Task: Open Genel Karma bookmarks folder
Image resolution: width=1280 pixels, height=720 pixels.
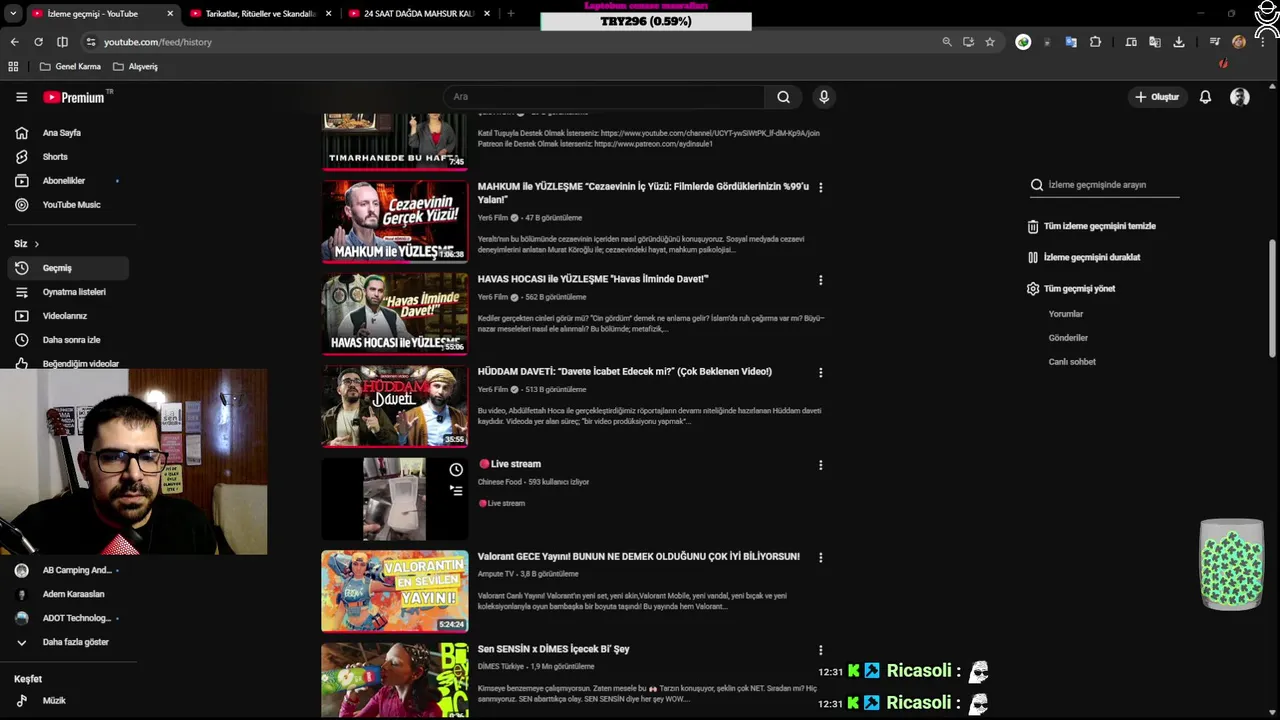Action: [x=70, y=67]
